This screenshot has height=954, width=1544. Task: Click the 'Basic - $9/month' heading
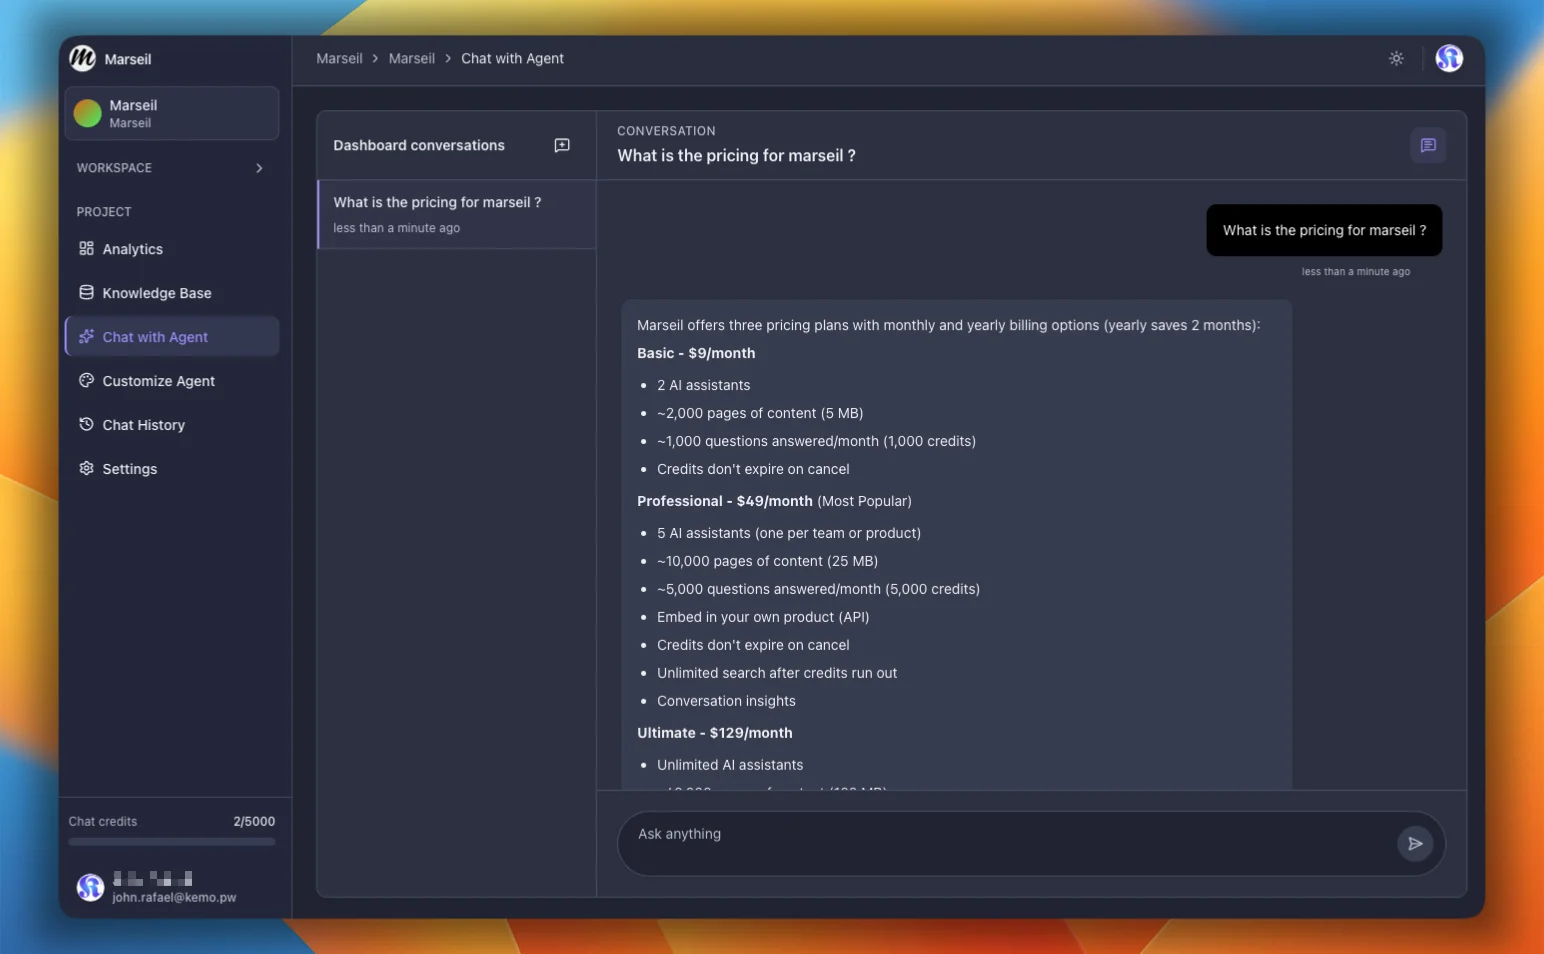click(696, 354)
